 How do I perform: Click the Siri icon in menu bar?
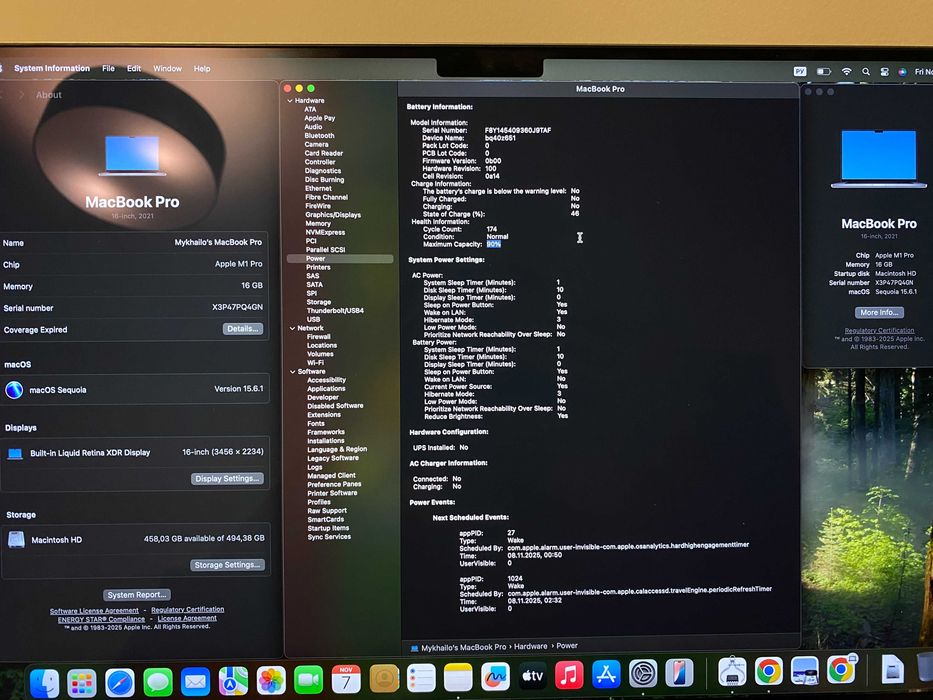[x=903, y=71]
